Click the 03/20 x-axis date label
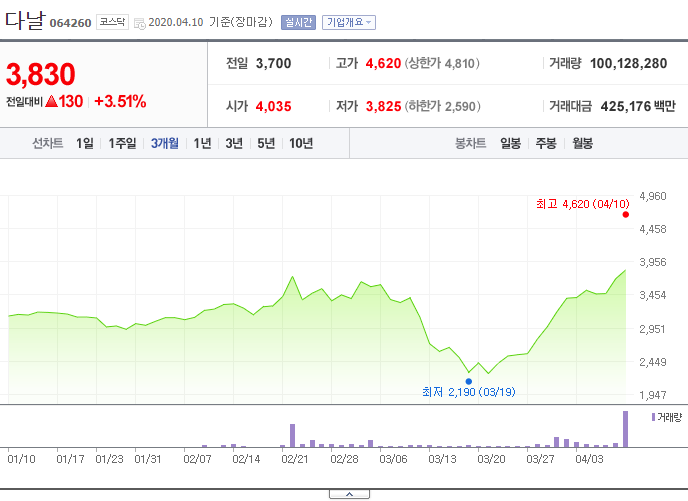688x501 pixels. (x=491, y=459)
